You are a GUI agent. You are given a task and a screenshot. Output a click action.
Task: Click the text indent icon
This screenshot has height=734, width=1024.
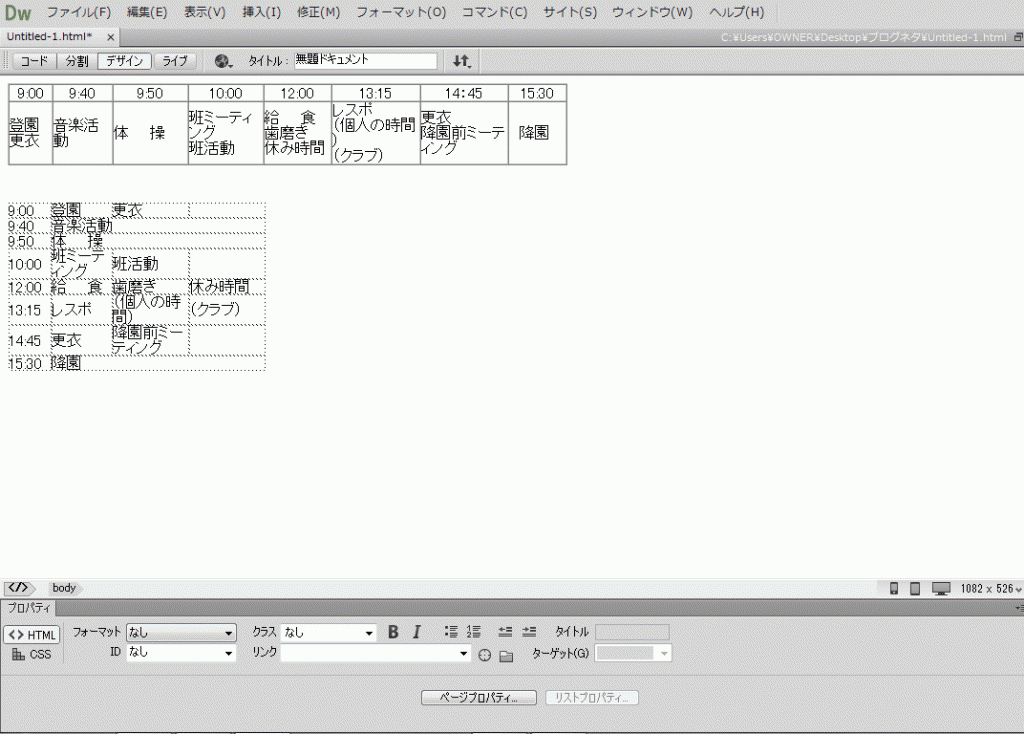point(529,632)
